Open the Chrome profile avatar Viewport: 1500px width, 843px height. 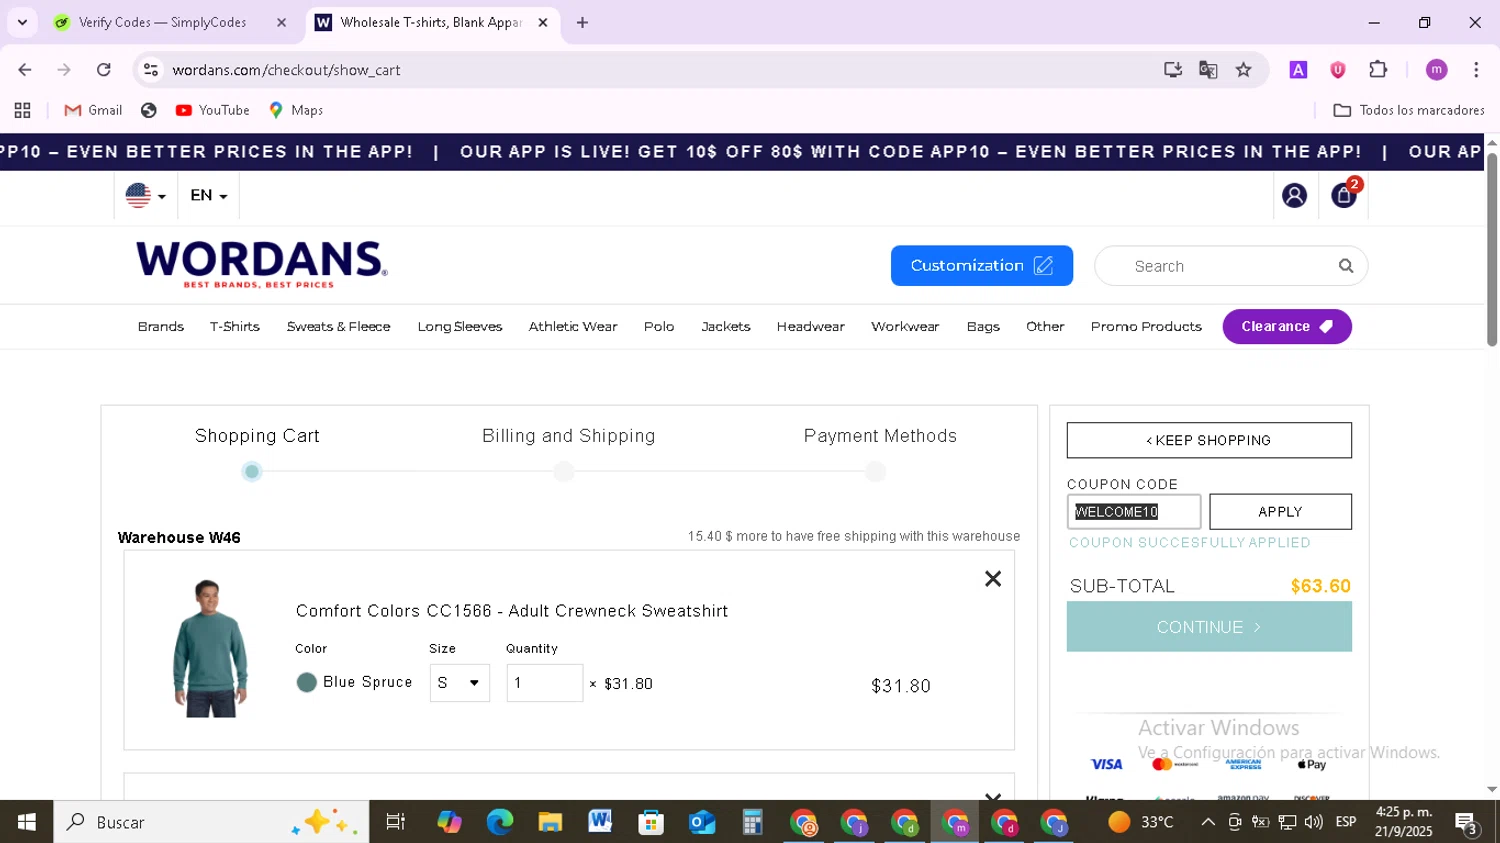1436,70
